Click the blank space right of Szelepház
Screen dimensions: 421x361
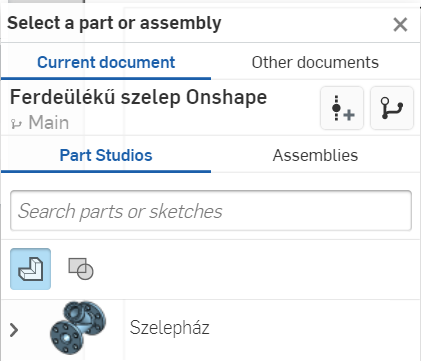(313, 328)
